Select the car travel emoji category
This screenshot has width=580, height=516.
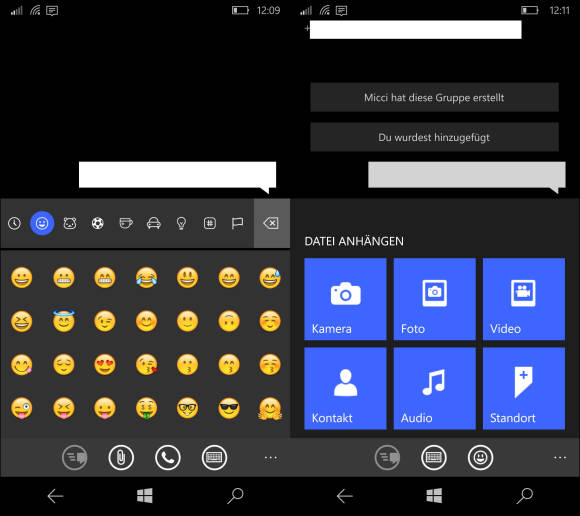[154, 223]
